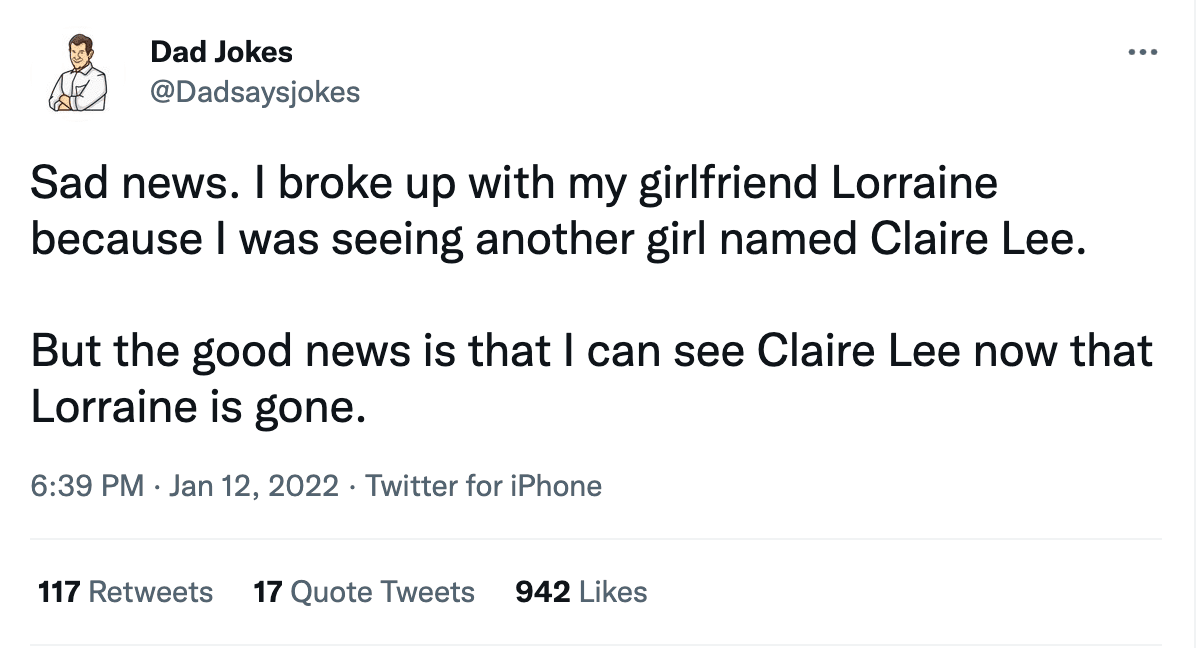Screen dimensions: 1200x648
Task: Open the Dad Jokes display name link
Action: coord(221,51)
